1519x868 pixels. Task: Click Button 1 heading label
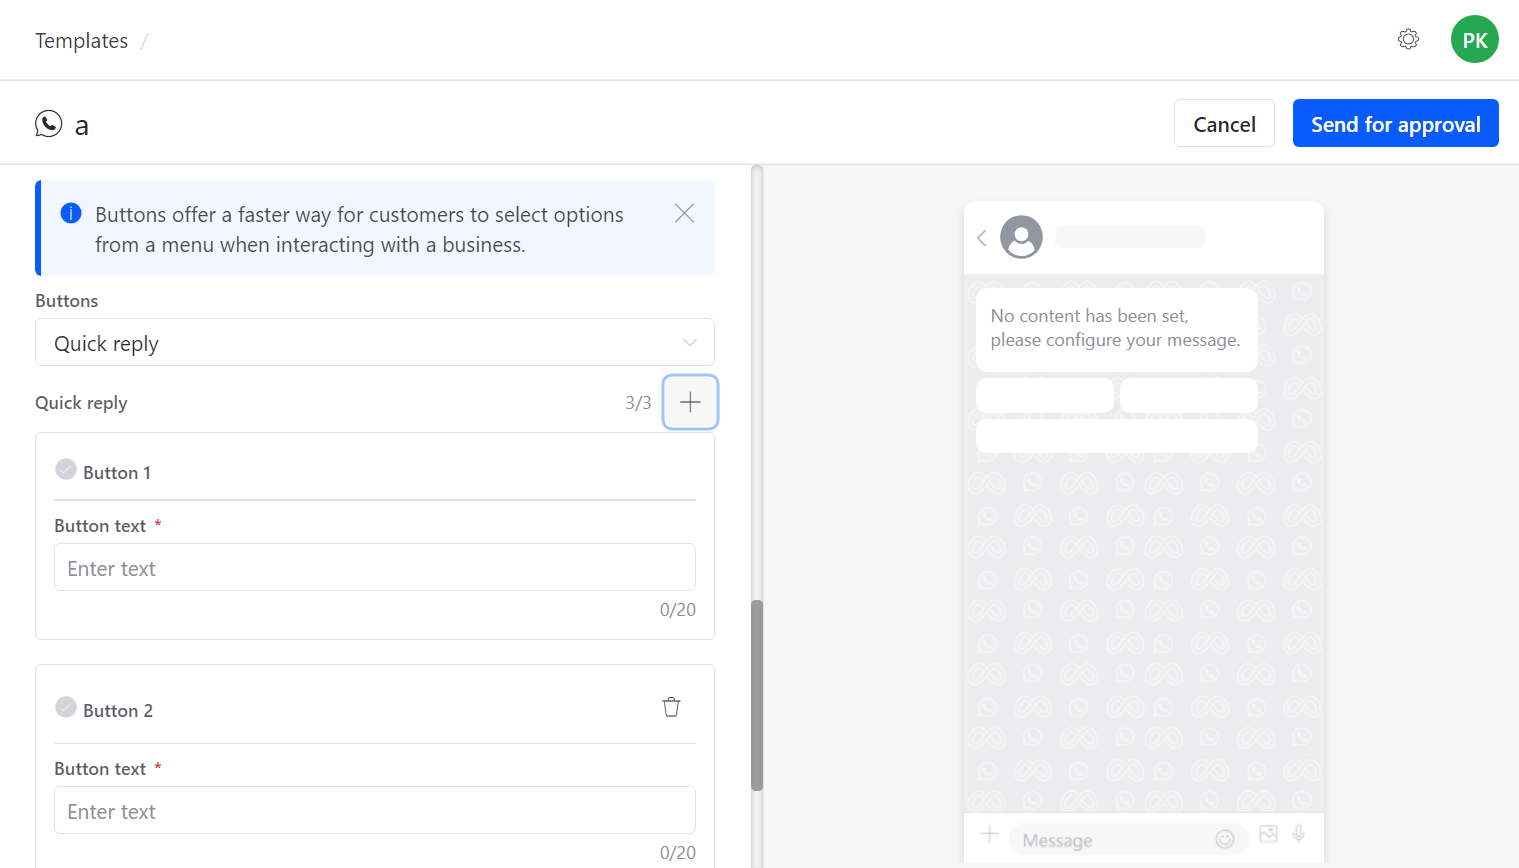tap(117, 472)
